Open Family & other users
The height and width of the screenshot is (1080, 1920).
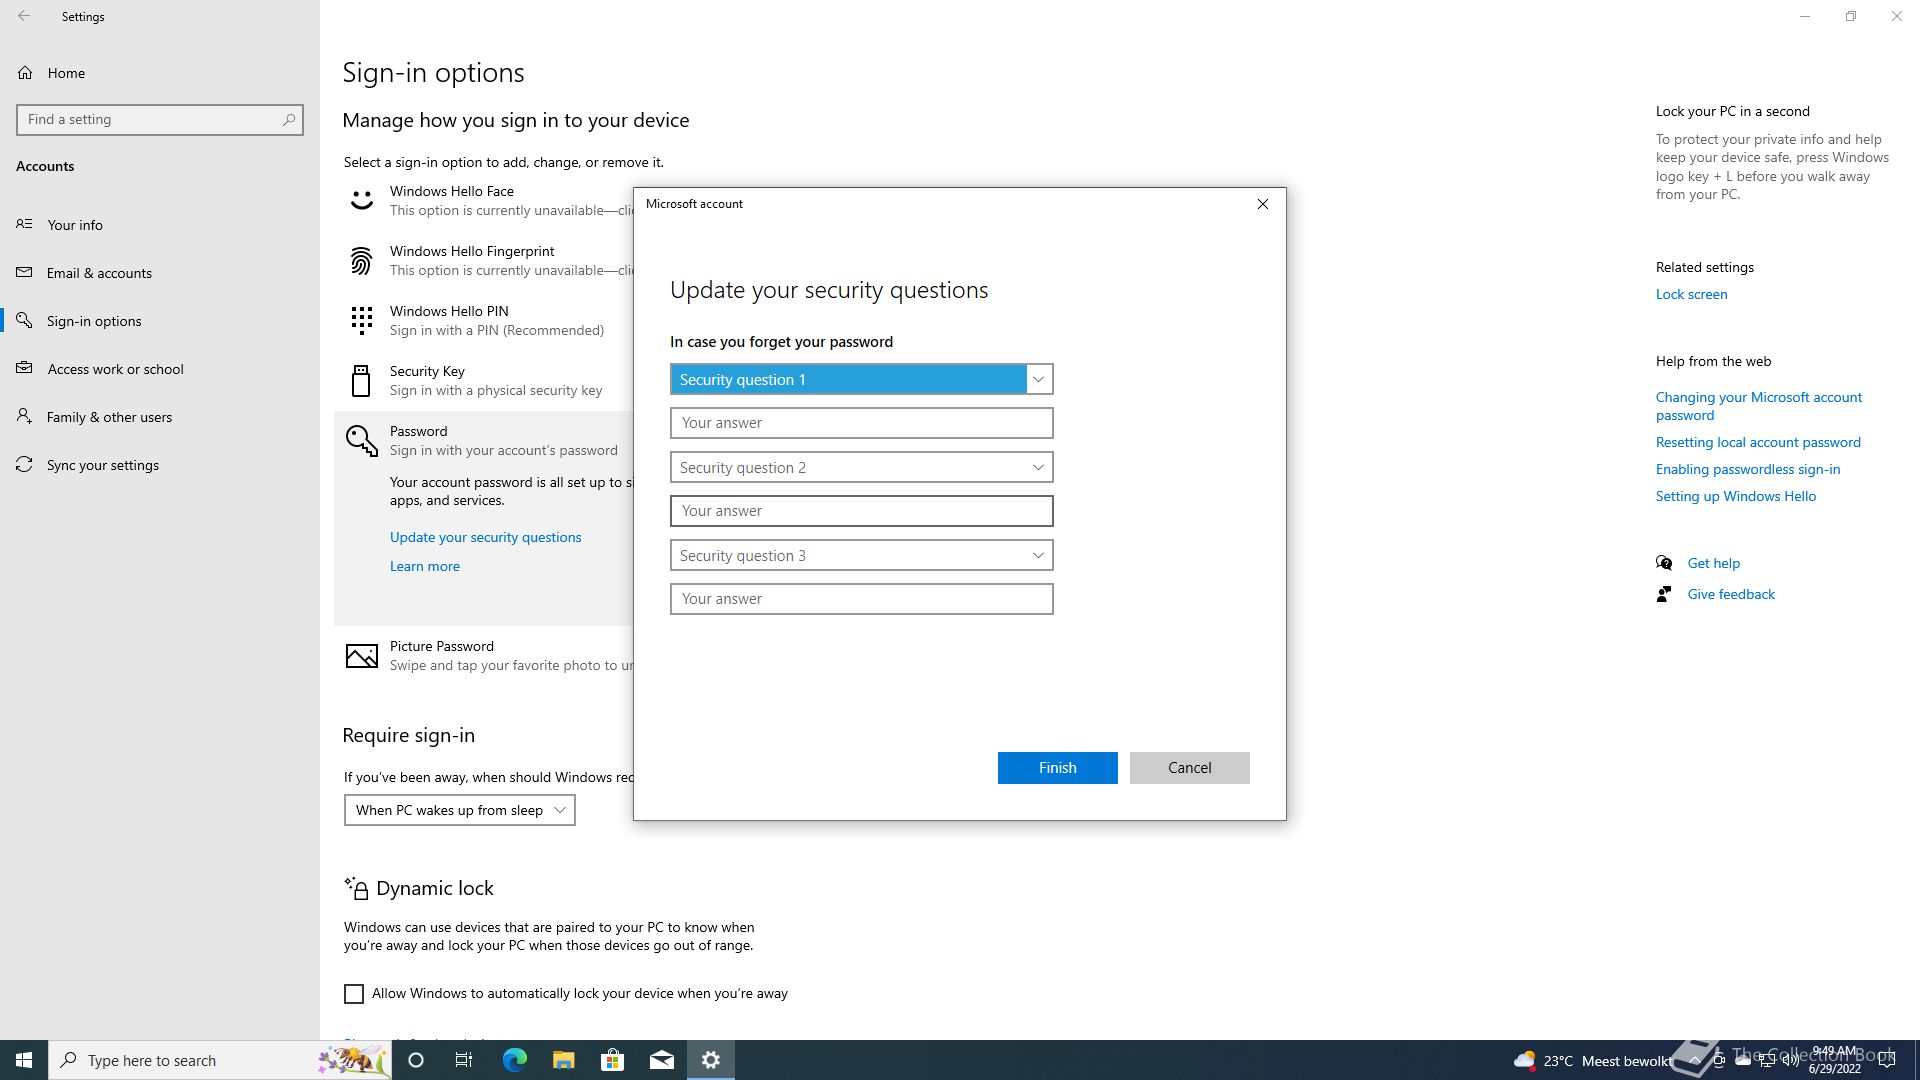pos(160,417)
